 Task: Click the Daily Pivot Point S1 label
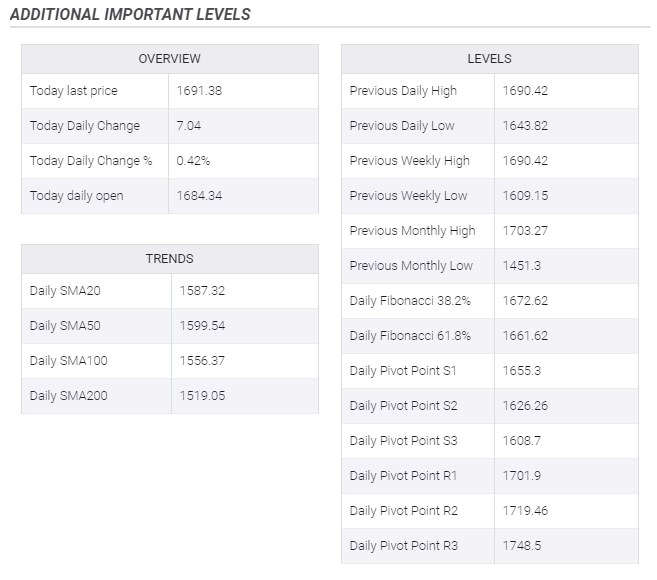(x=402, y=371)
